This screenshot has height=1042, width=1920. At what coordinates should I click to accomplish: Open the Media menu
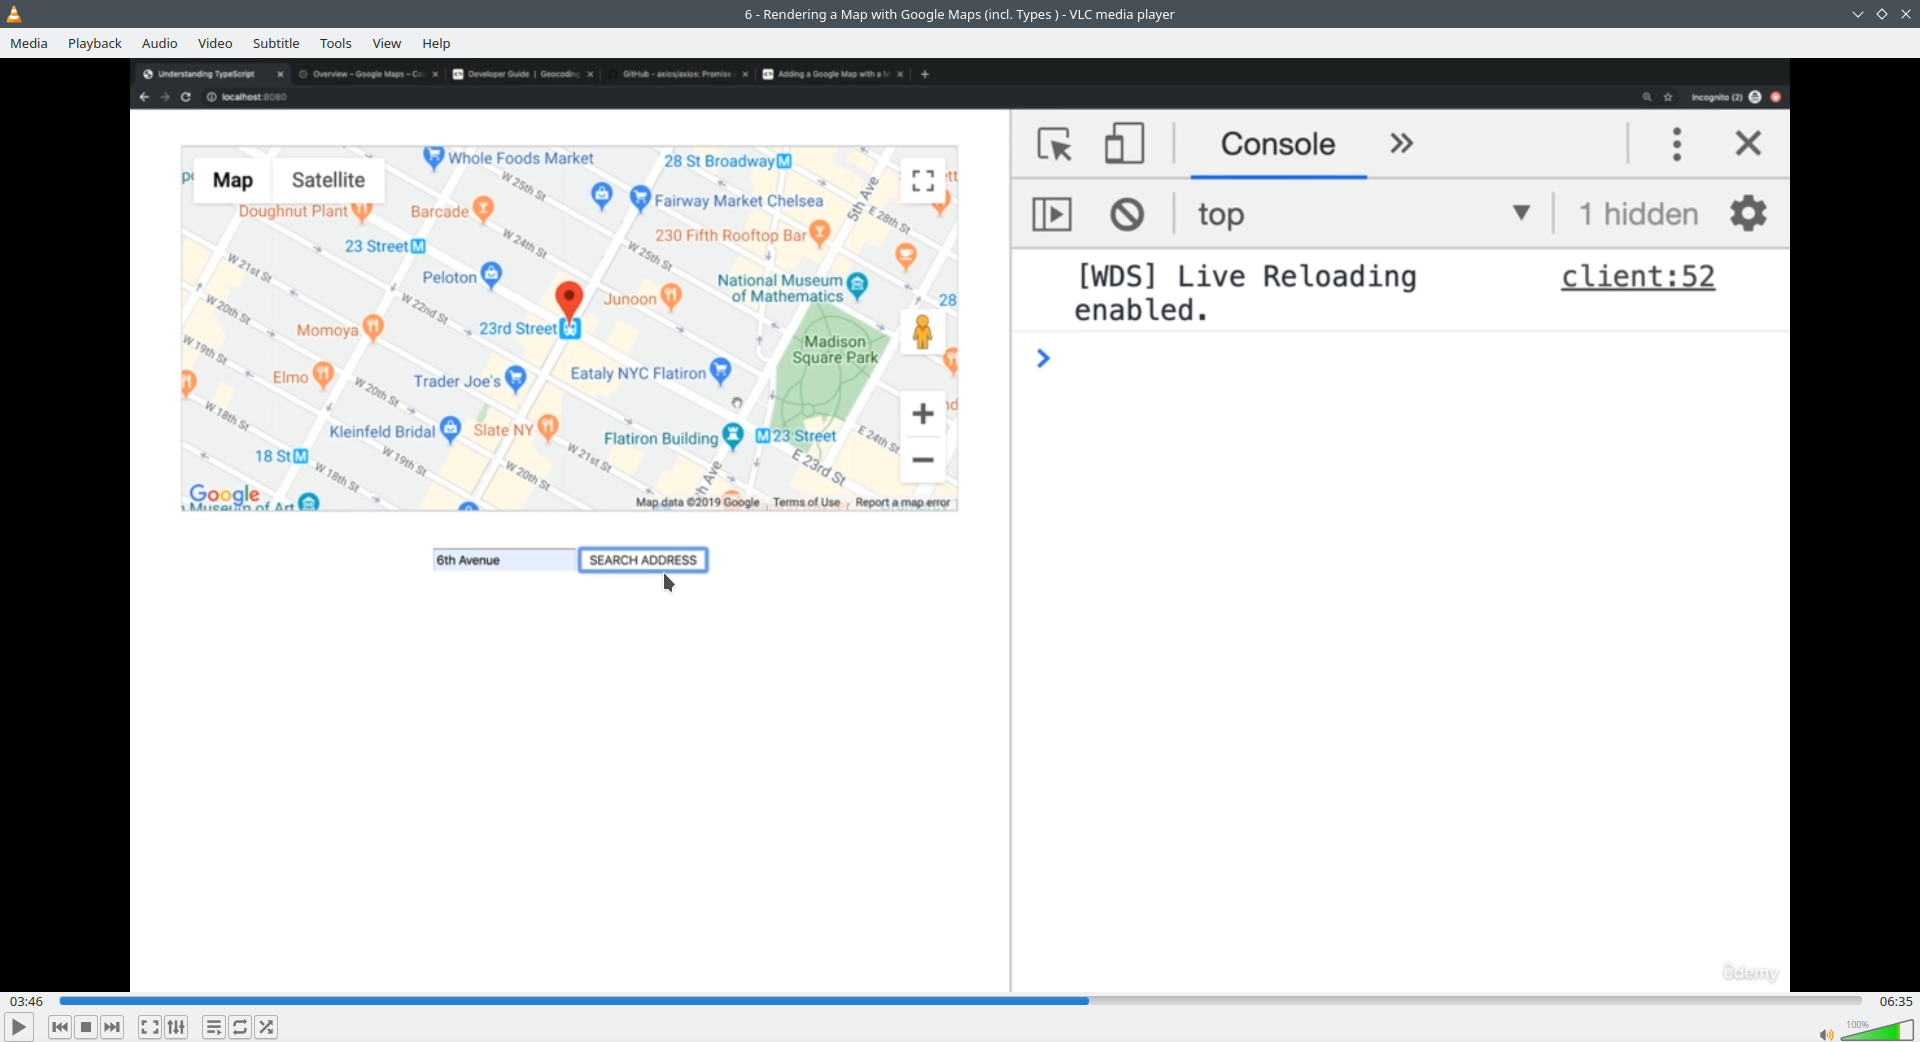tap(29, 43)
